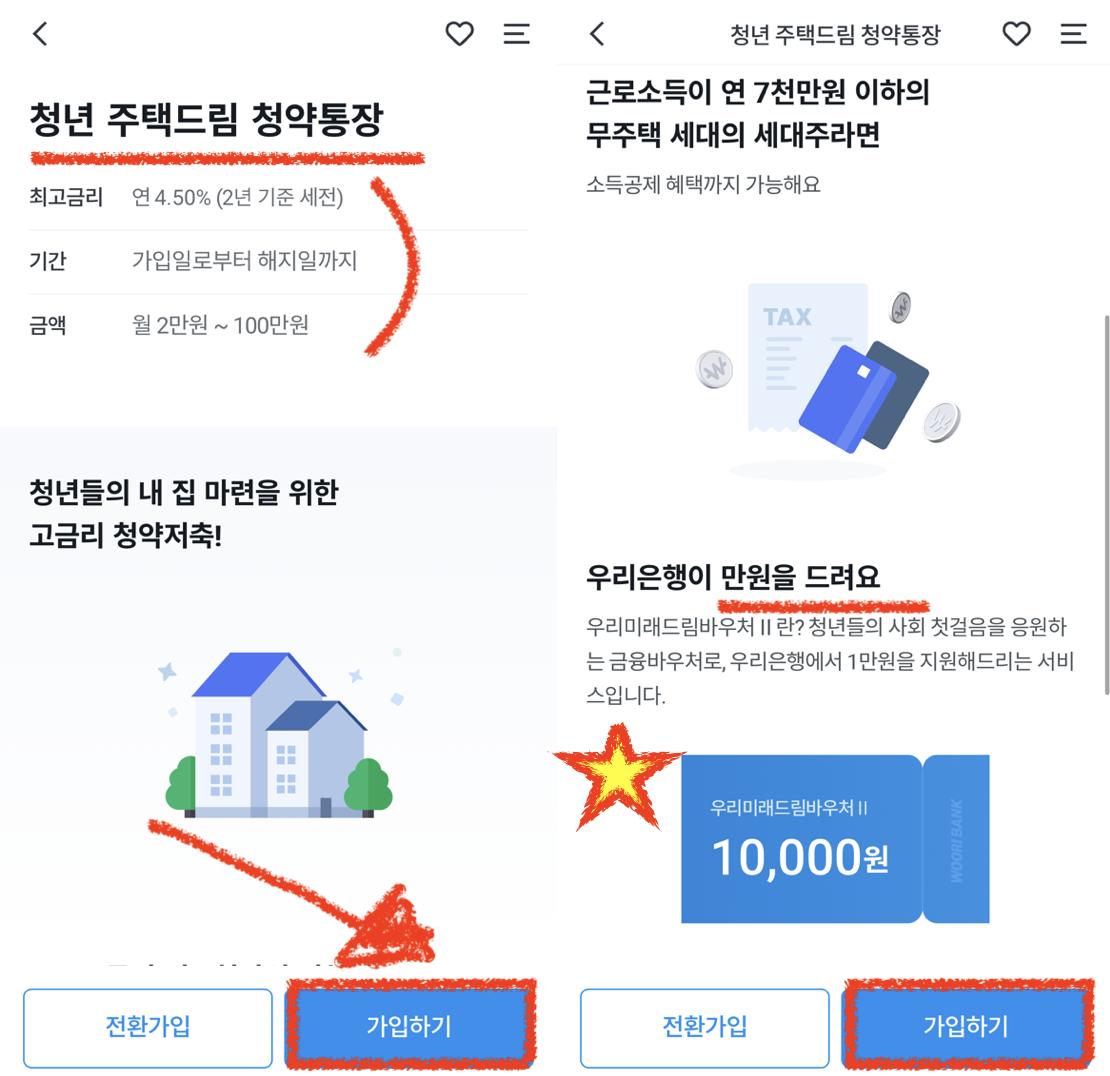This screenshot has height=1076, width=1110.
Task: Open the hamburger menu on left screen
Action: (x=517, y=33)
